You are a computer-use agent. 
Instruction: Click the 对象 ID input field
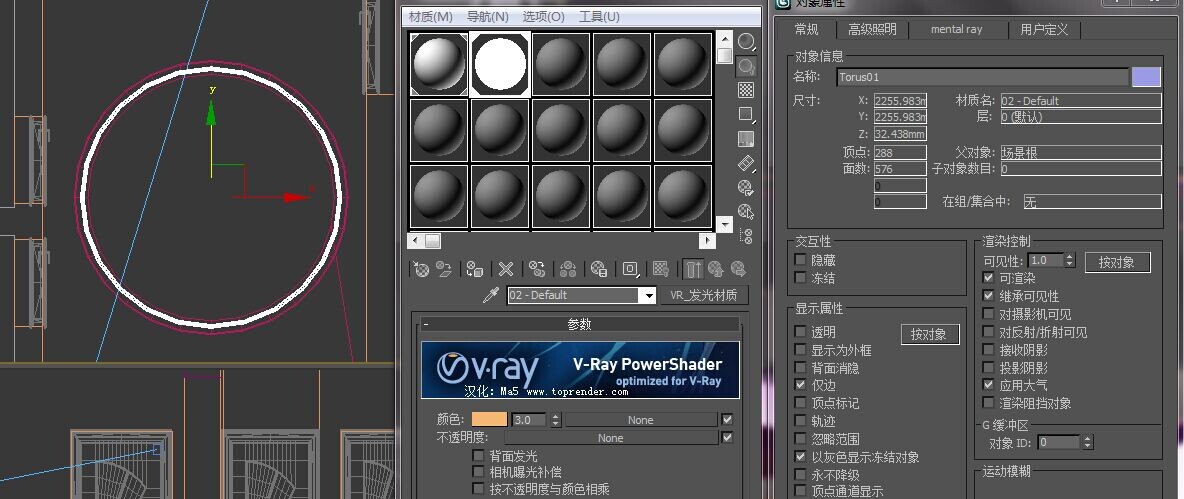[x=1059, y=442]
